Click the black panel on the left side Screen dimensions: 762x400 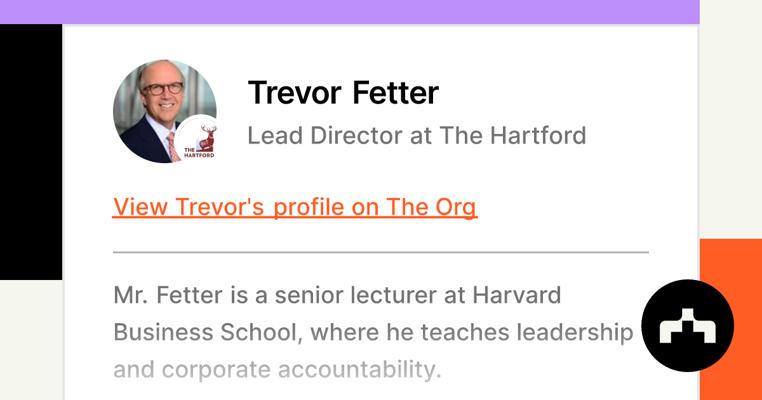coord(30,150)
